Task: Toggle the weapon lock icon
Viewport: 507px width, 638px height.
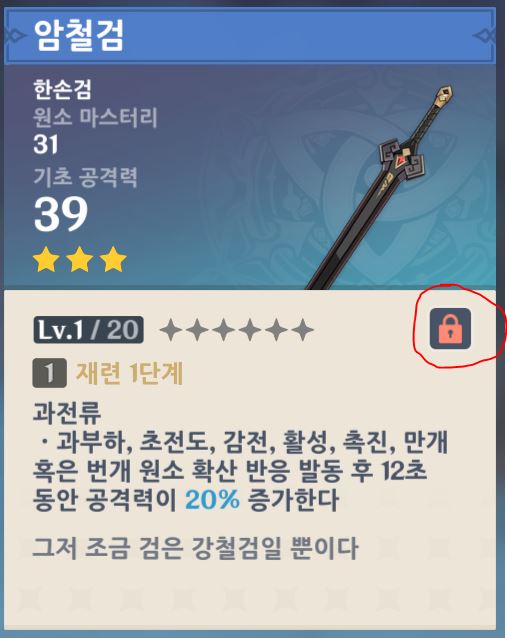Action: 450,329
